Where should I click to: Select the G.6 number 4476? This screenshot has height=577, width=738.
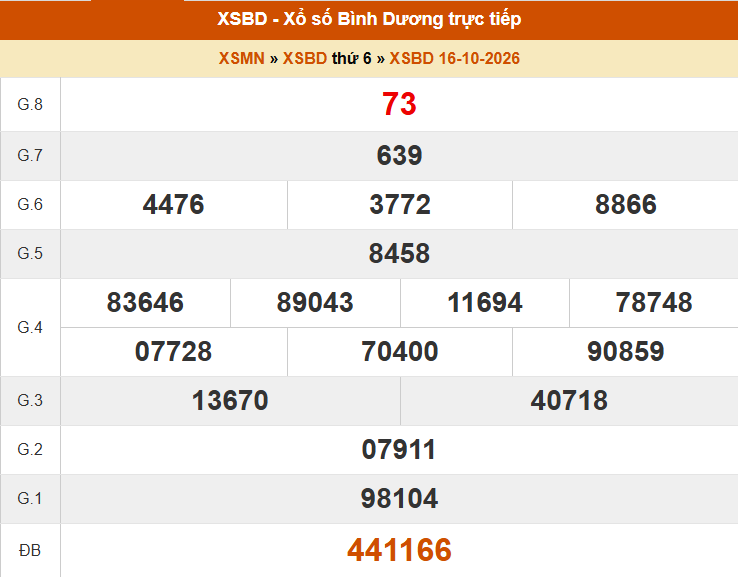tap(174, 204)
